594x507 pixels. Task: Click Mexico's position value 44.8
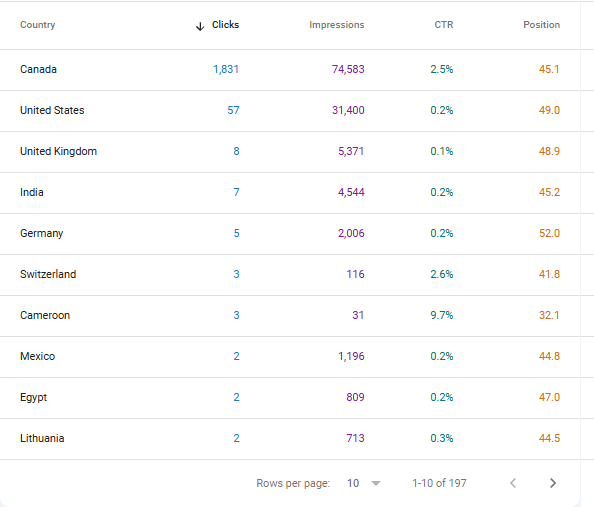[549, 356]
